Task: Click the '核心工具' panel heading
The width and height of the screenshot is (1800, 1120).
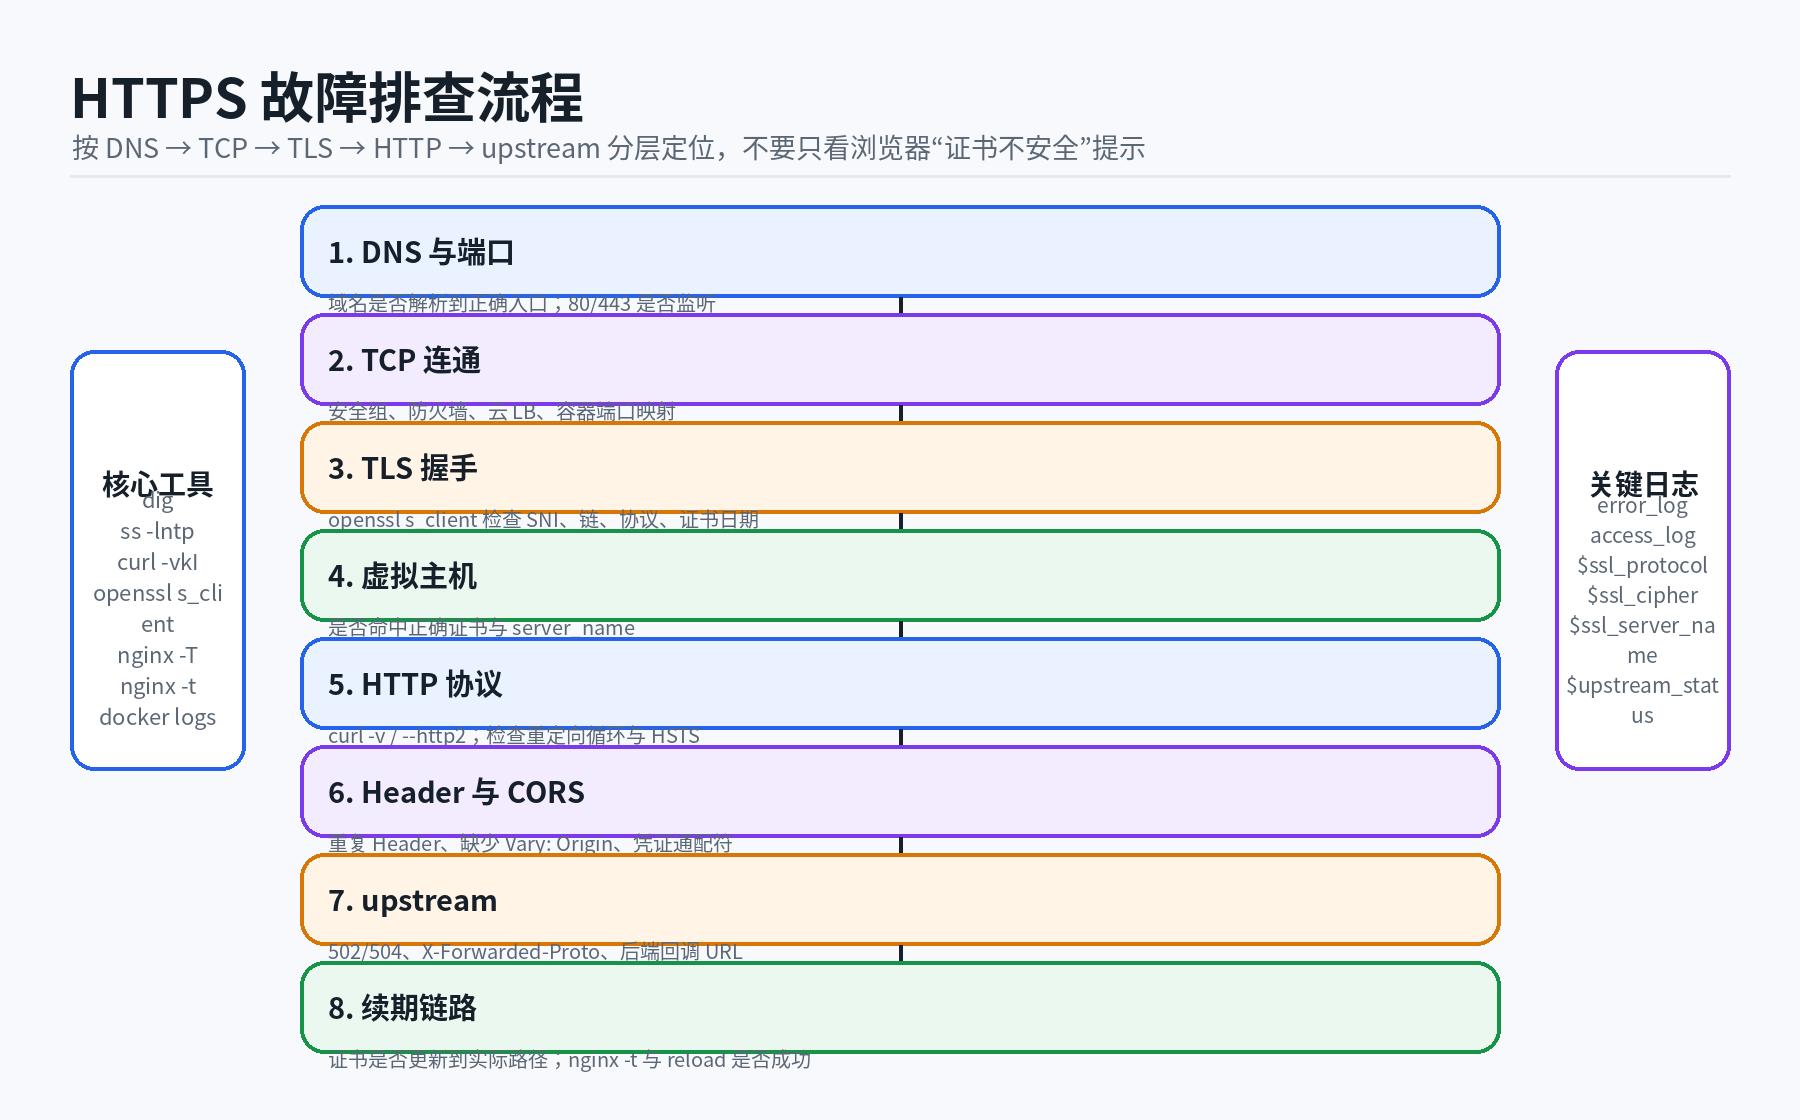Action: click(x=158, y=484)
